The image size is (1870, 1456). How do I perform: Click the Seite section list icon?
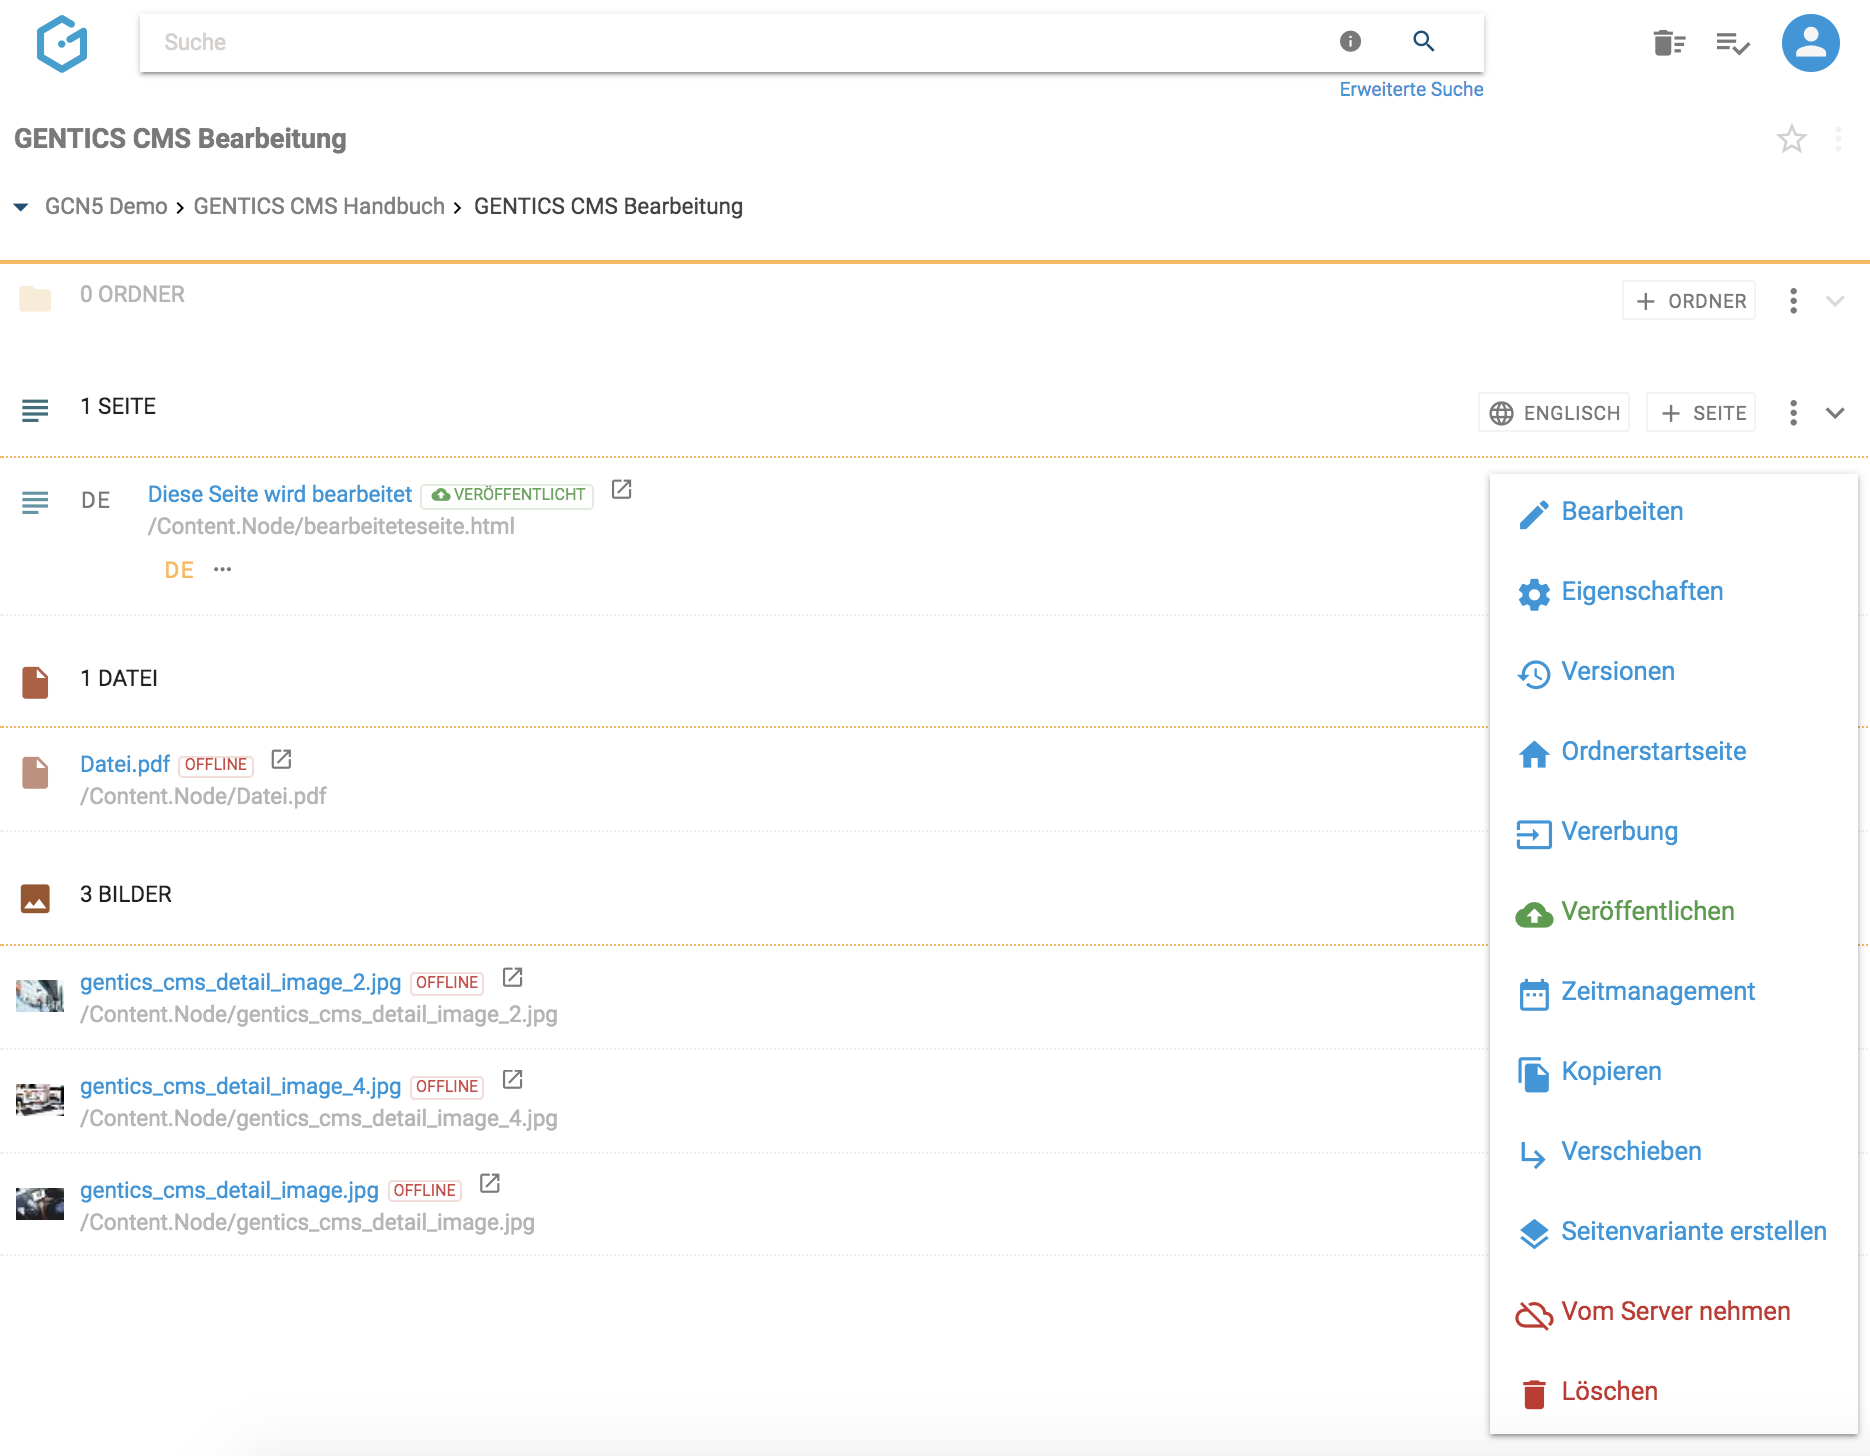[x=35, y=410]
